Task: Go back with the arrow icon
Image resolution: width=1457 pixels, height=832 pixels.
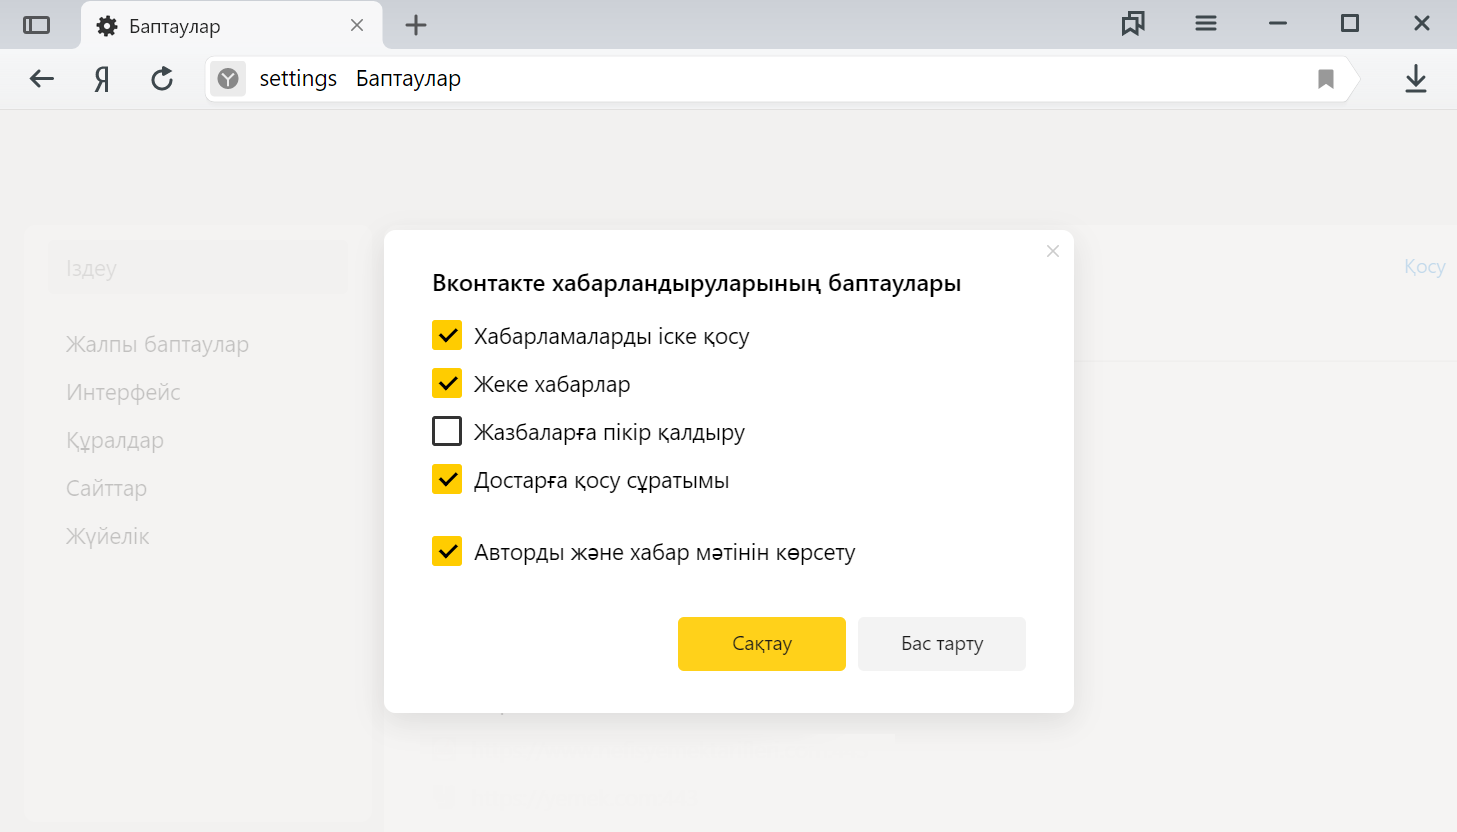Action: coord(42,79)
